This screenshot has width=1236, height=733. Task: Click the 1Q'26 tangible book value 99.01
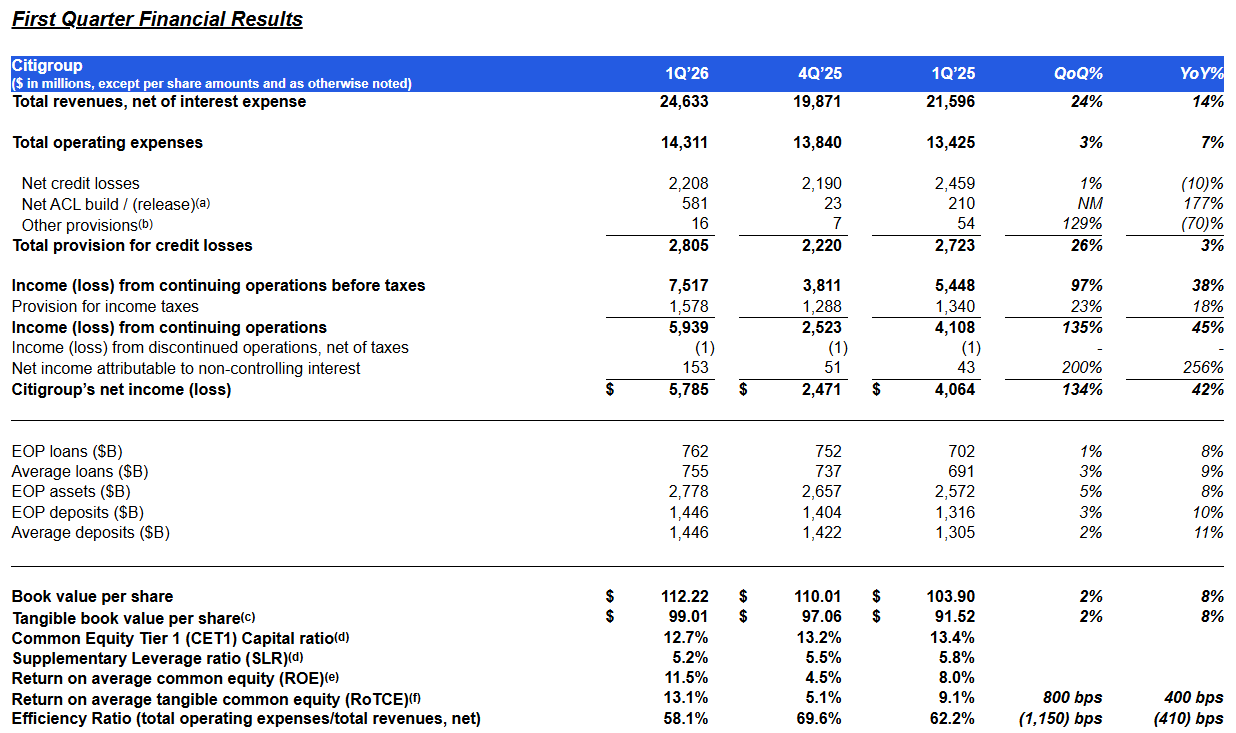coord(687,617)
